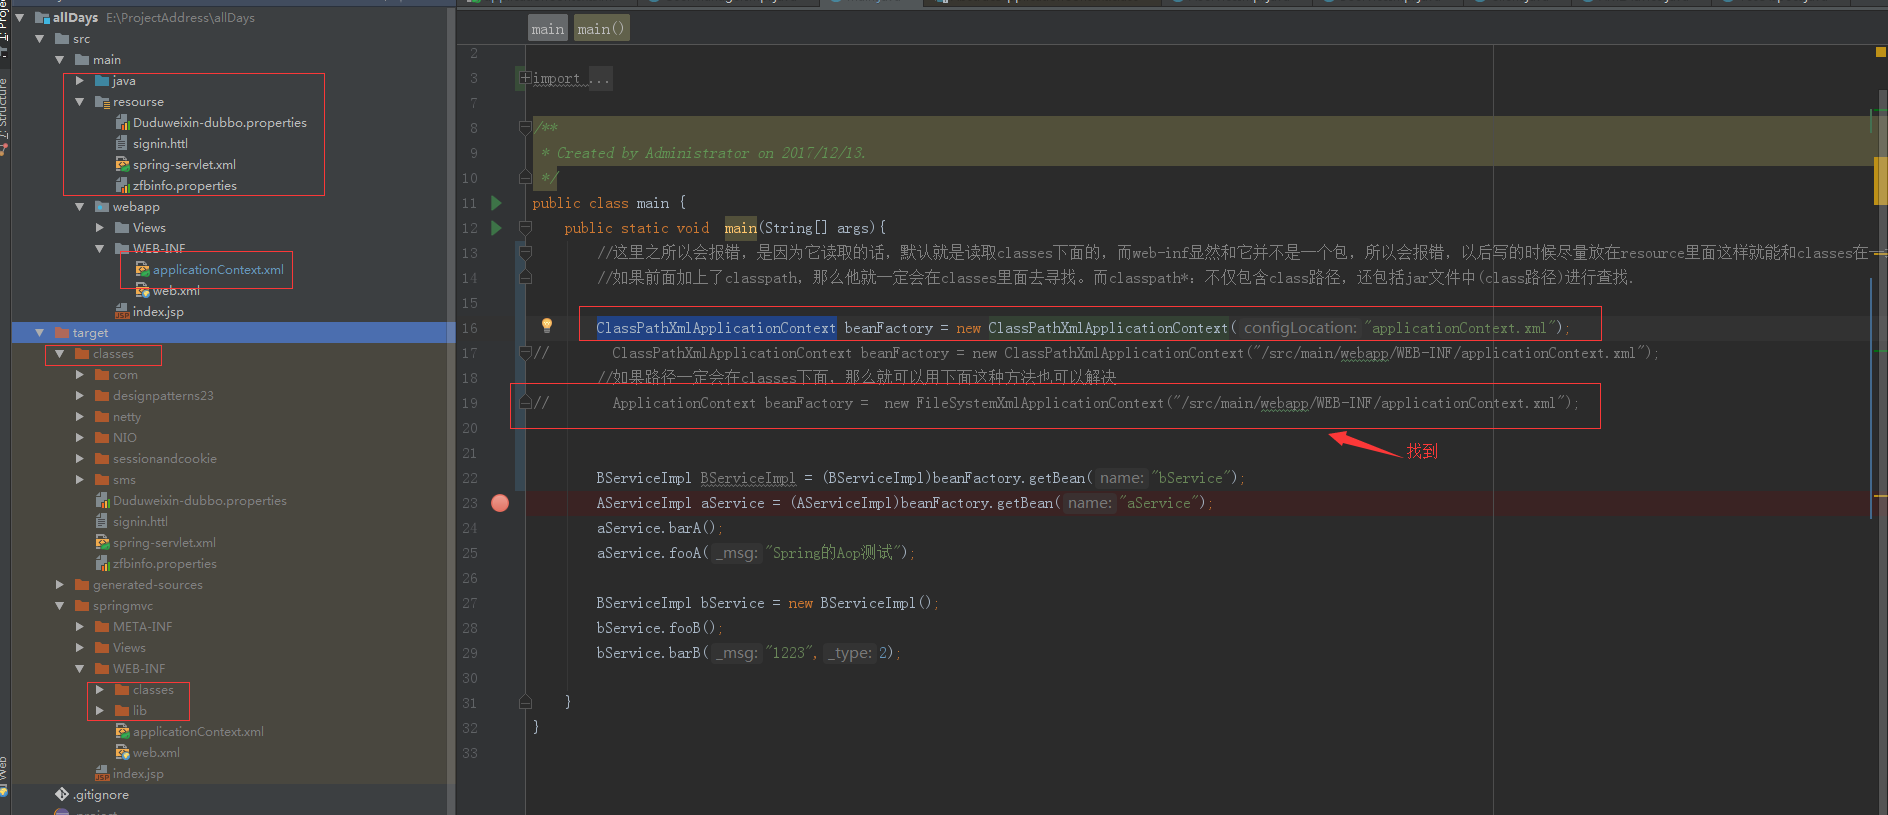Click the yellow intention lightbulb on line 16
The width and height of the screenshot is (1888, 815).
pos(546,325)
